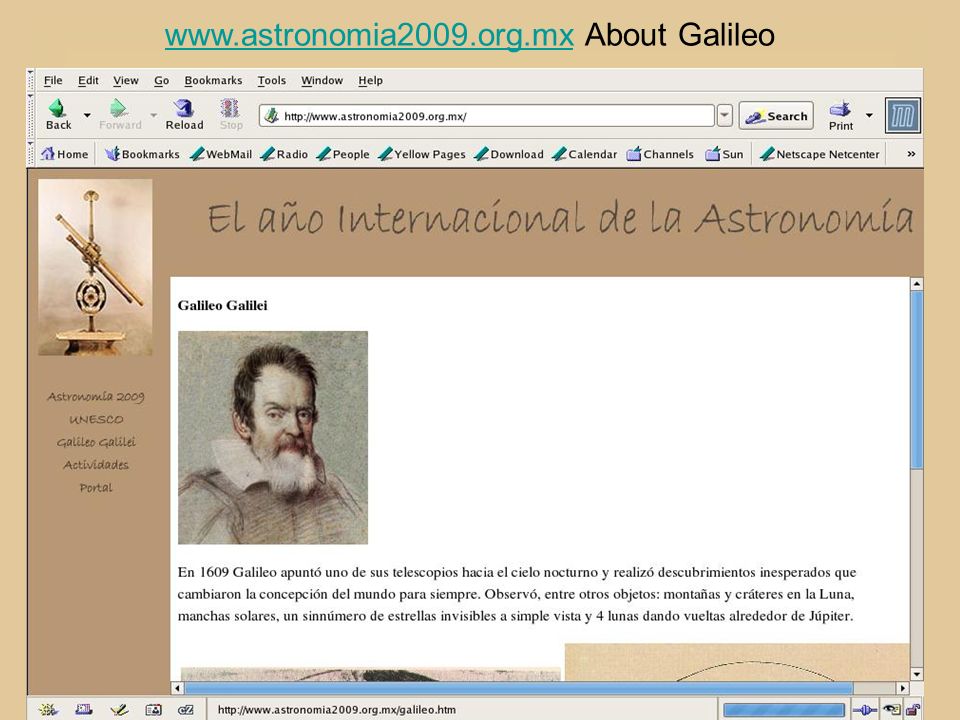Follow the www.astronomia2009.org.mx link in the slide title
The height and width of the screenshot is (720, 960).
coord(369,35)
